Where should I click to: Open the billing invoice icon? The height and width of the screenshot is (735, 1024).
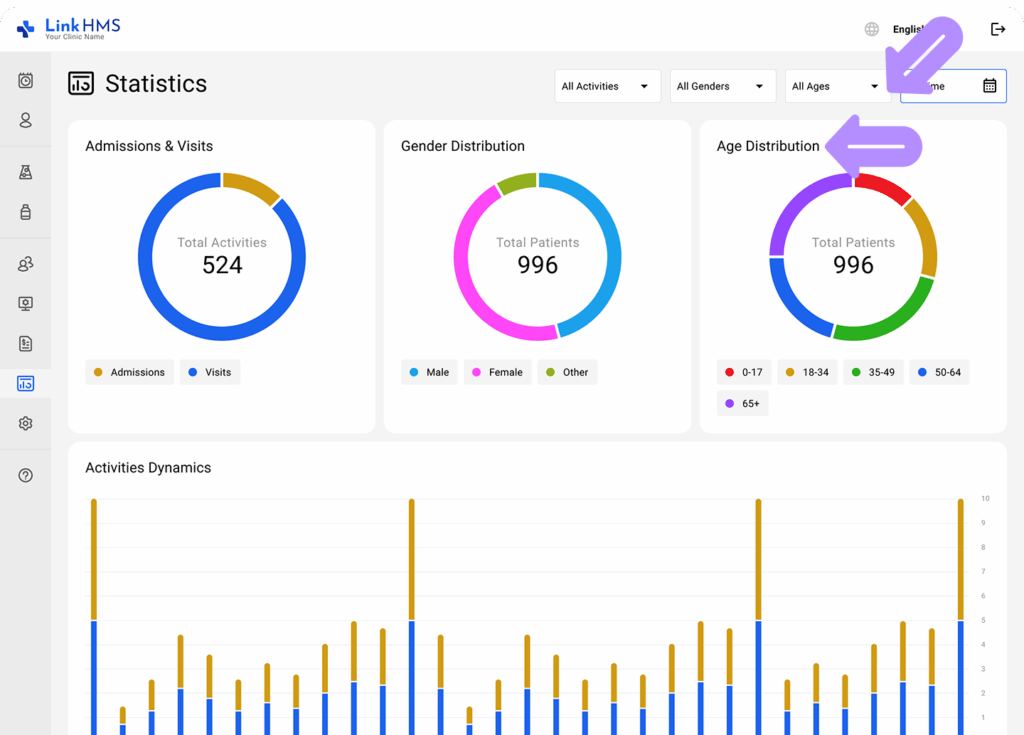tap(25, 343)
